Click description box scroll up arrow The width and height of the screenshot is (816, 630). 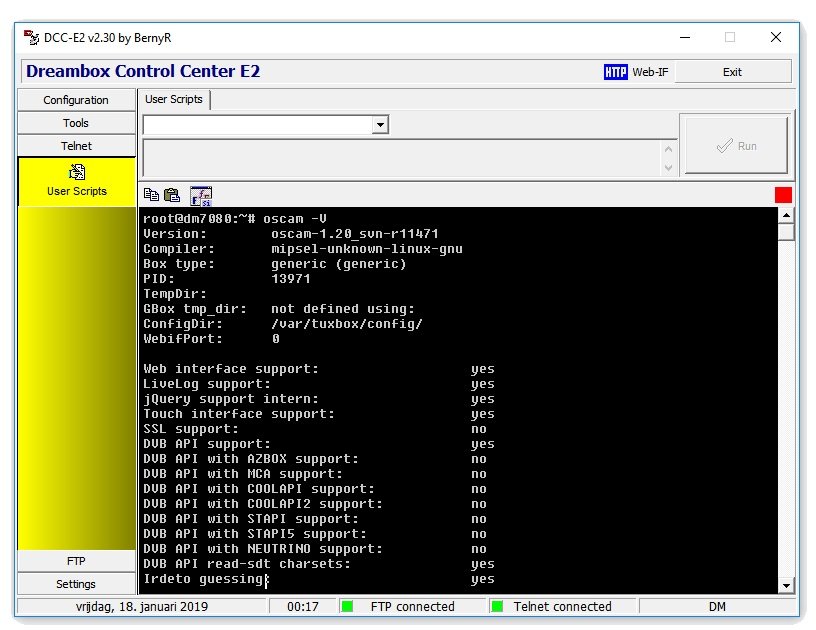[669, 149]
